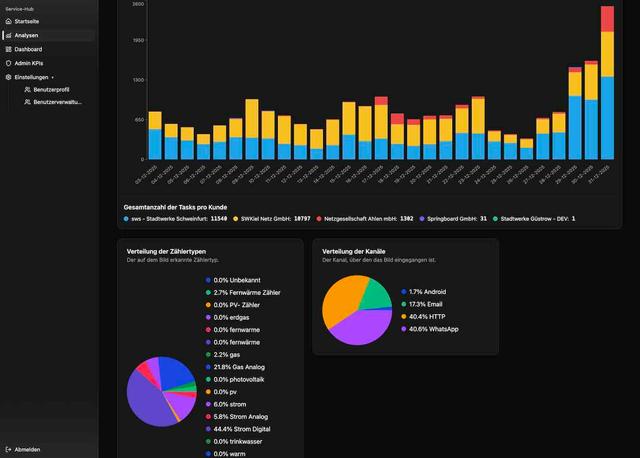Viewport: 640px width, 458px height.
Task: Click the Benutzerverwaltung users icon
Action: coord(27,102)
